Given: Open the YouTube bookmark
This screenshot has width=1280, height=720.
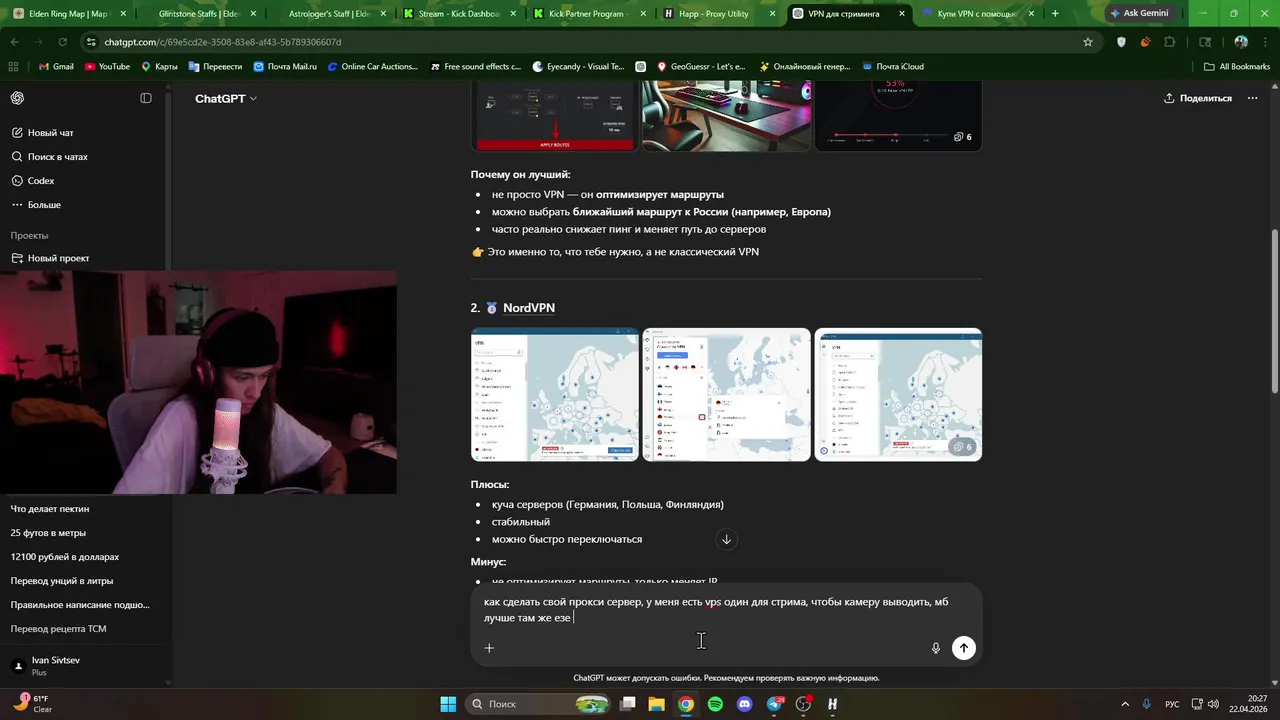Looking at the screenshot, I should pos(107,67).
